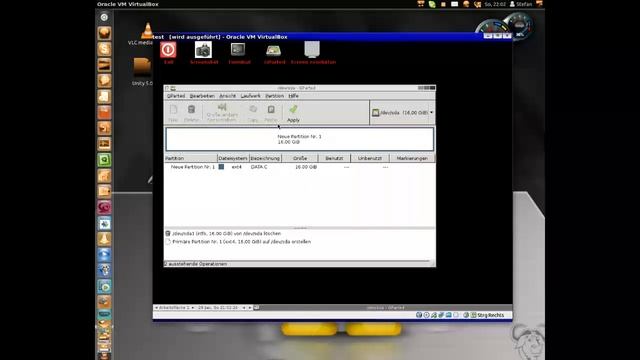The height and width of the screenshot is (360, 640).
Task: Click the VLC cone icon in Unity launcher
Action: tap(104, 239)
